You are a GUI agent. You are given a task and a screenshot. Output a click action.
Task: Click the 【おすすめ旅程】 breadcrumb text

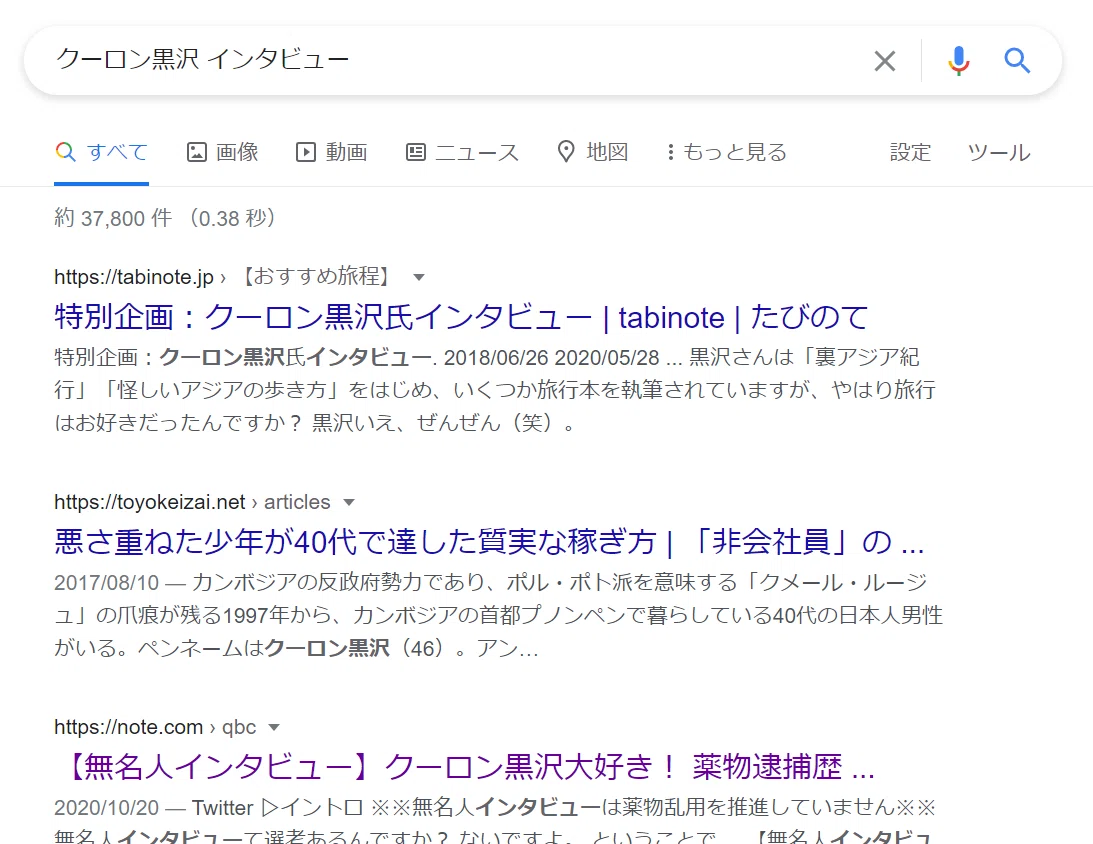coord(315,277)
